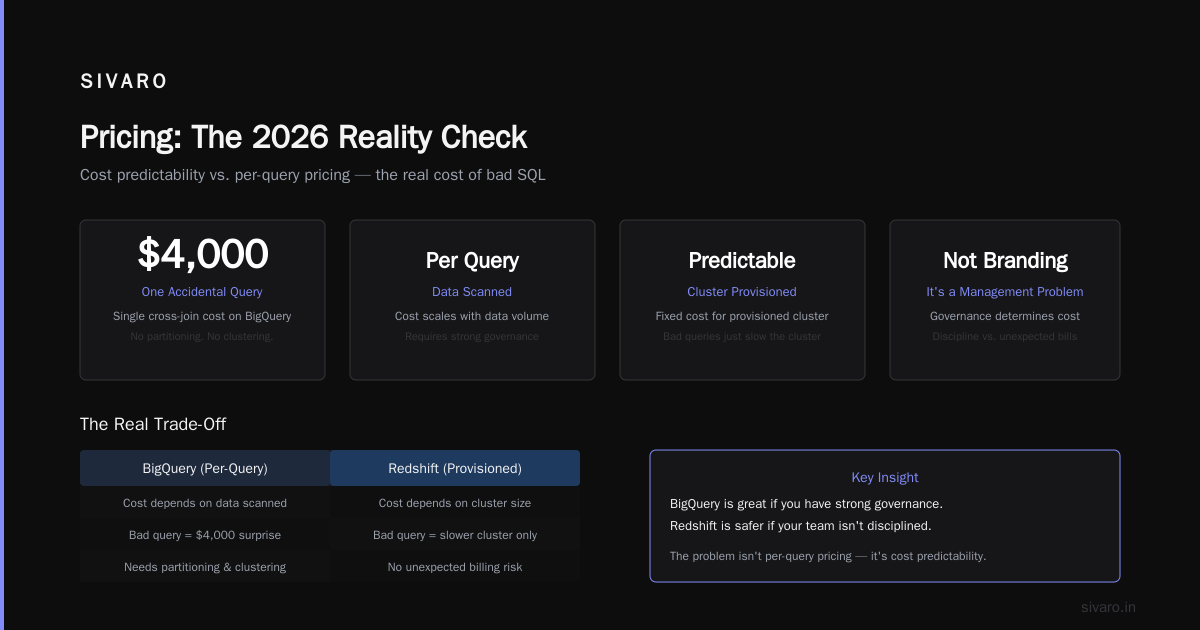Image resolution: width=1200 pixels, height=630 pixels.
Task: Click "Cost depends on data scanned" cell
Action: pyautogui.click(x=205, y=503)
